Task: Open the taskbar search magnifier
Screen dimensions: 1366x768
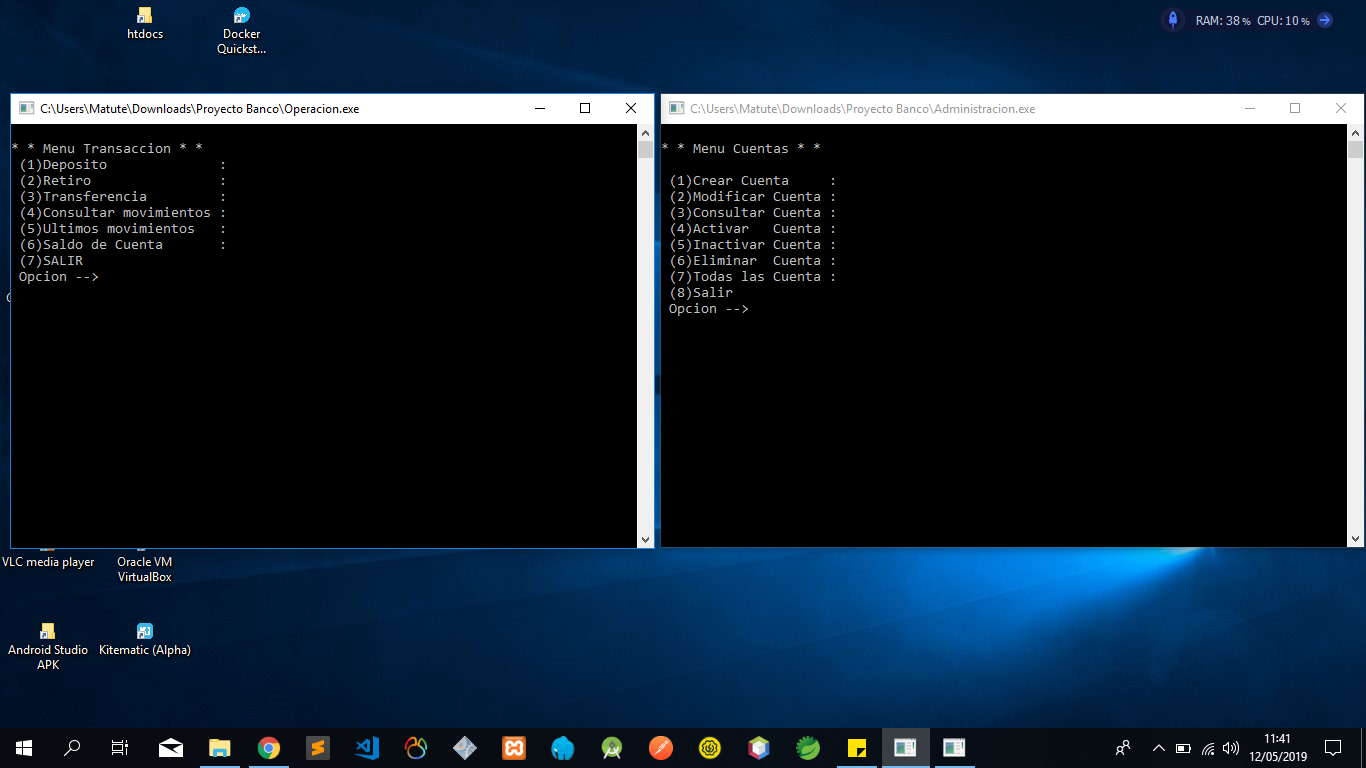Action: tap(72, 748)
